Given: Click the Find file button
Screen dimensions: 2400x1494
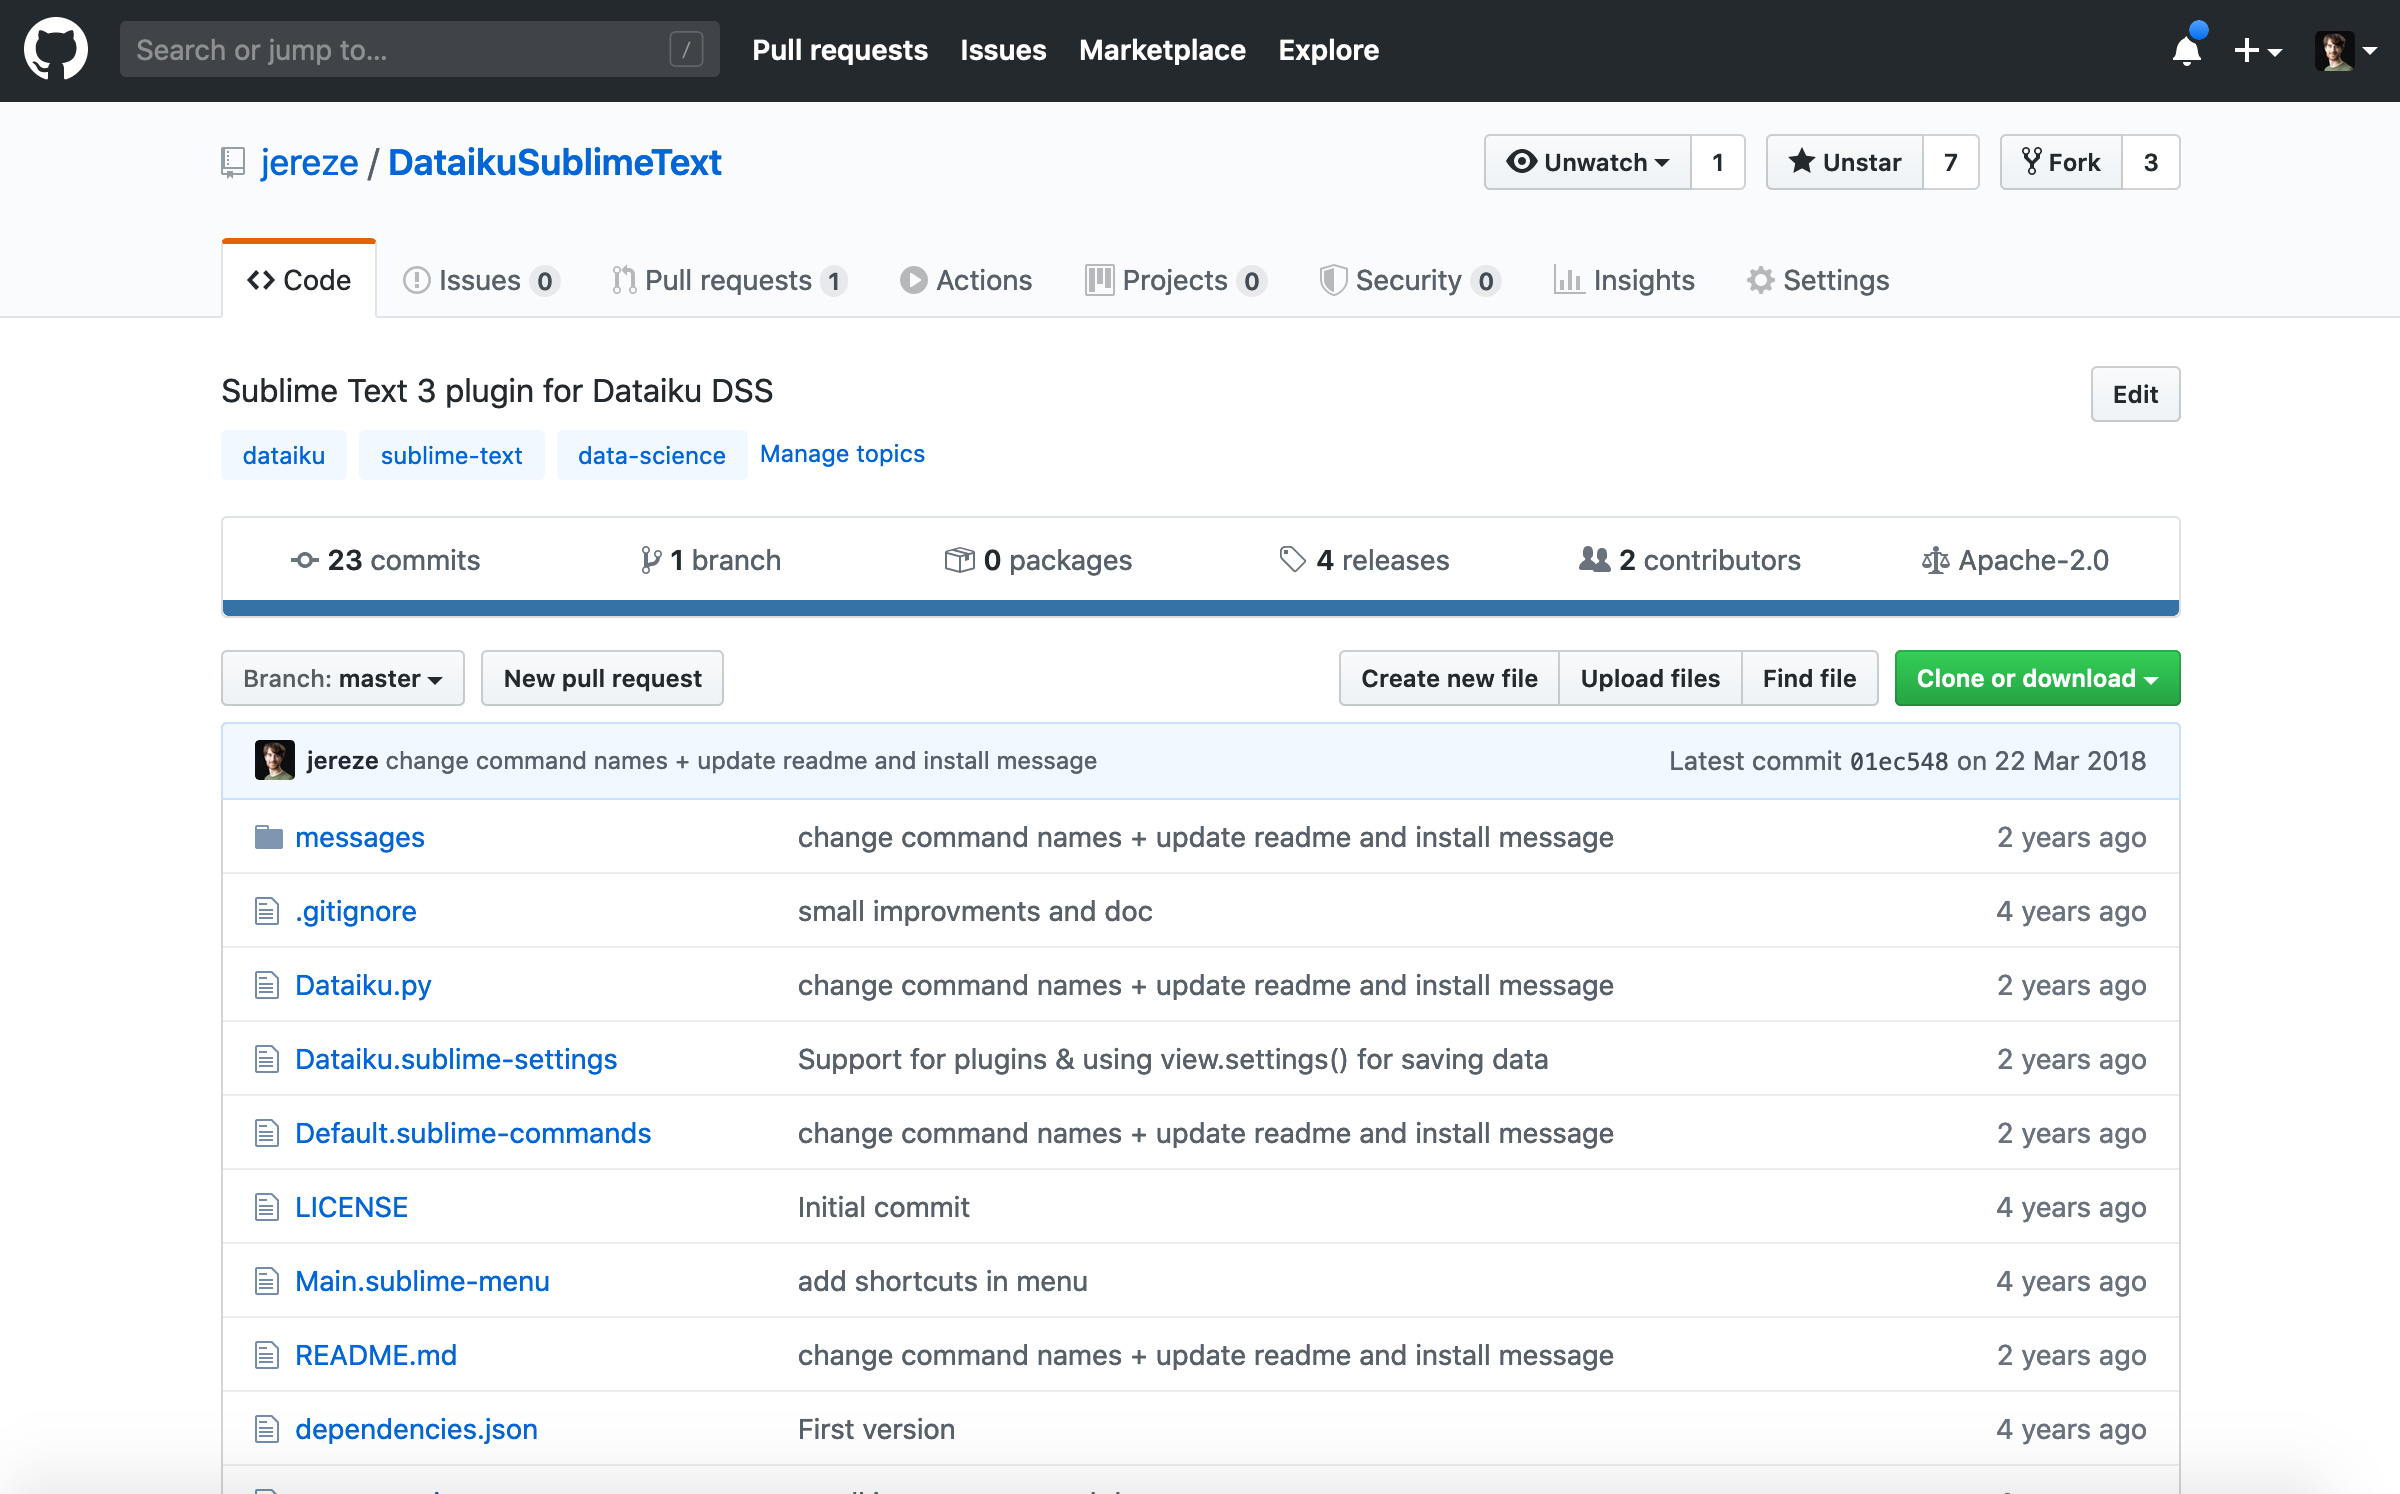Looking at the screenshot, I should click(1808, 678).
